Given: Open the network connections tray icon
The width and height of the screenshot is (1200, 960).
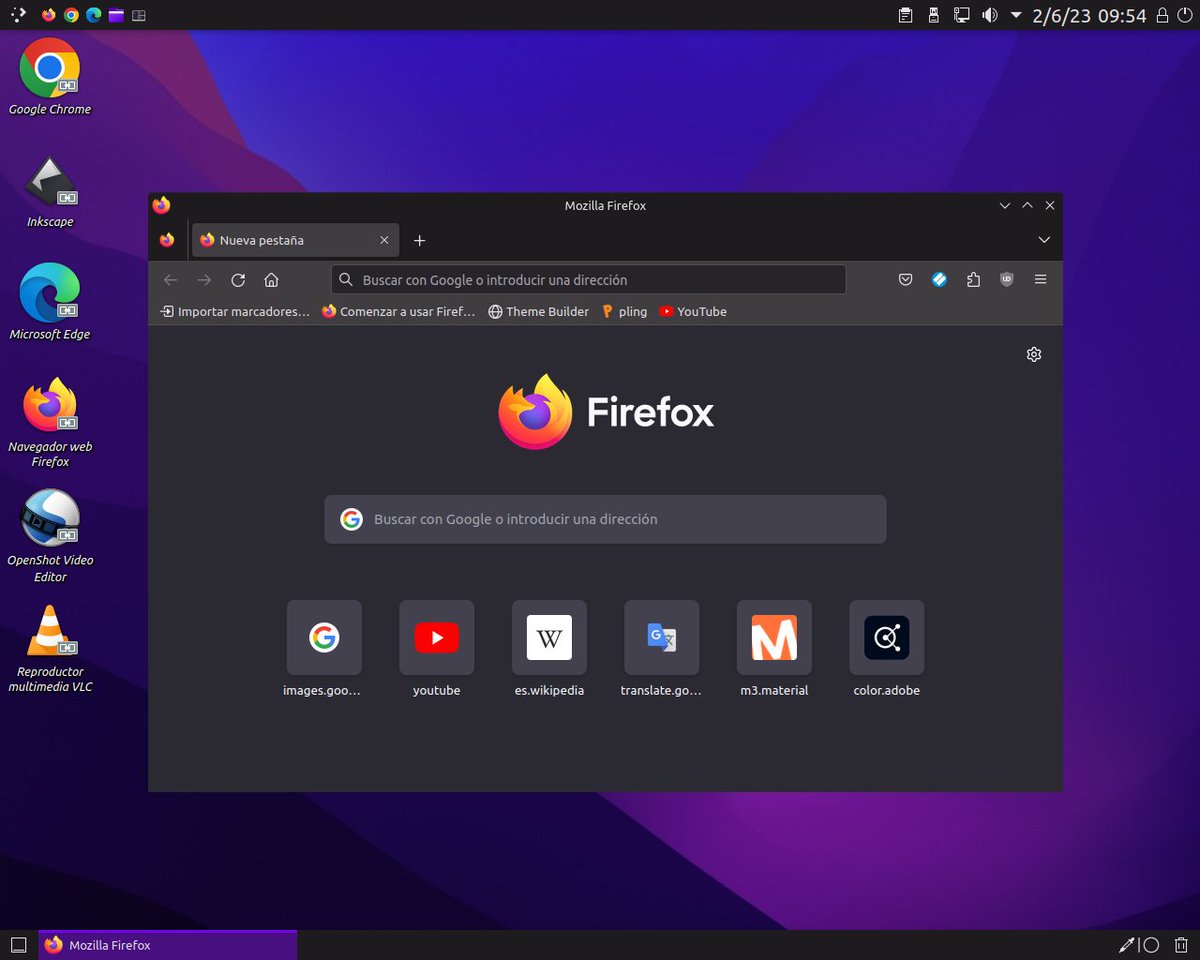Looking at the screenshot, I should pos(961,15).
